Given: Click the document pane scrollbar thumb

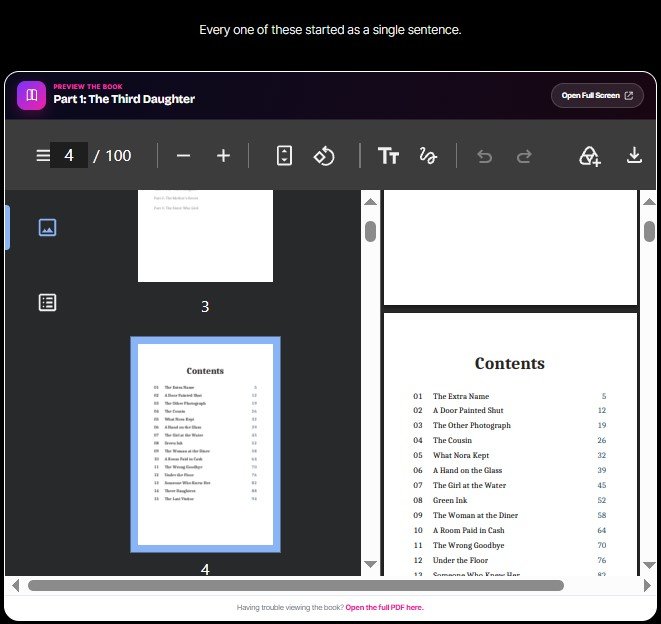Looking at the screenshot, I should [649, 231].
